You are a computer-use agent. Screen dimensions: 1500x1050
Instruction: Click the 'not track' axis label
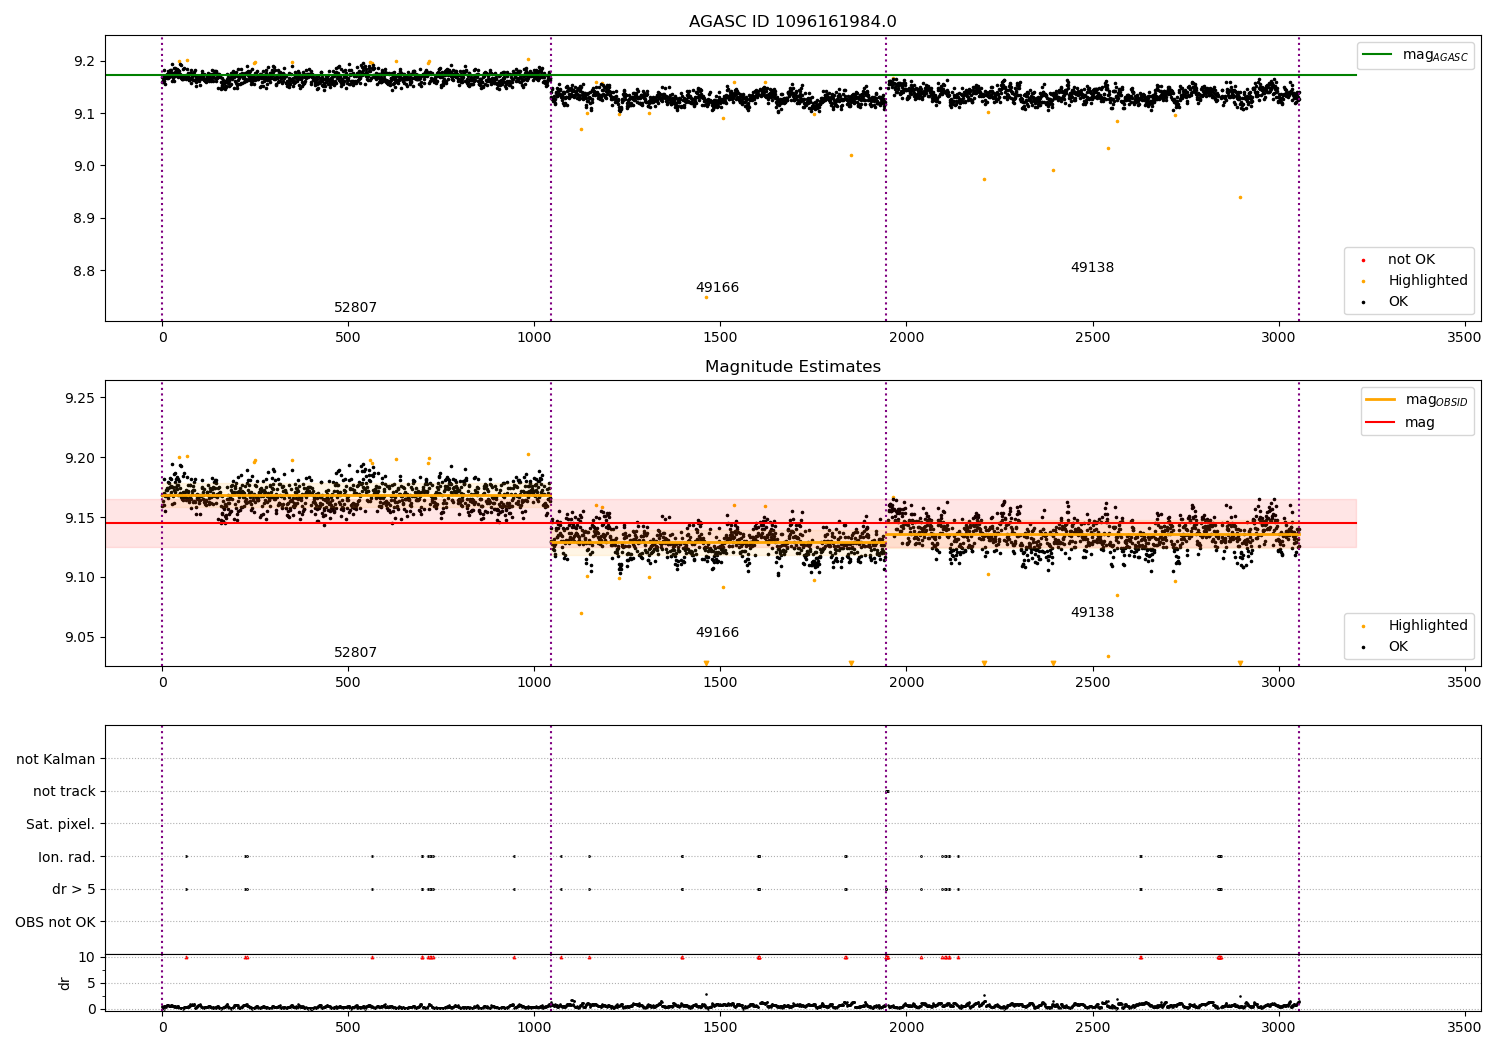point(64,792)
